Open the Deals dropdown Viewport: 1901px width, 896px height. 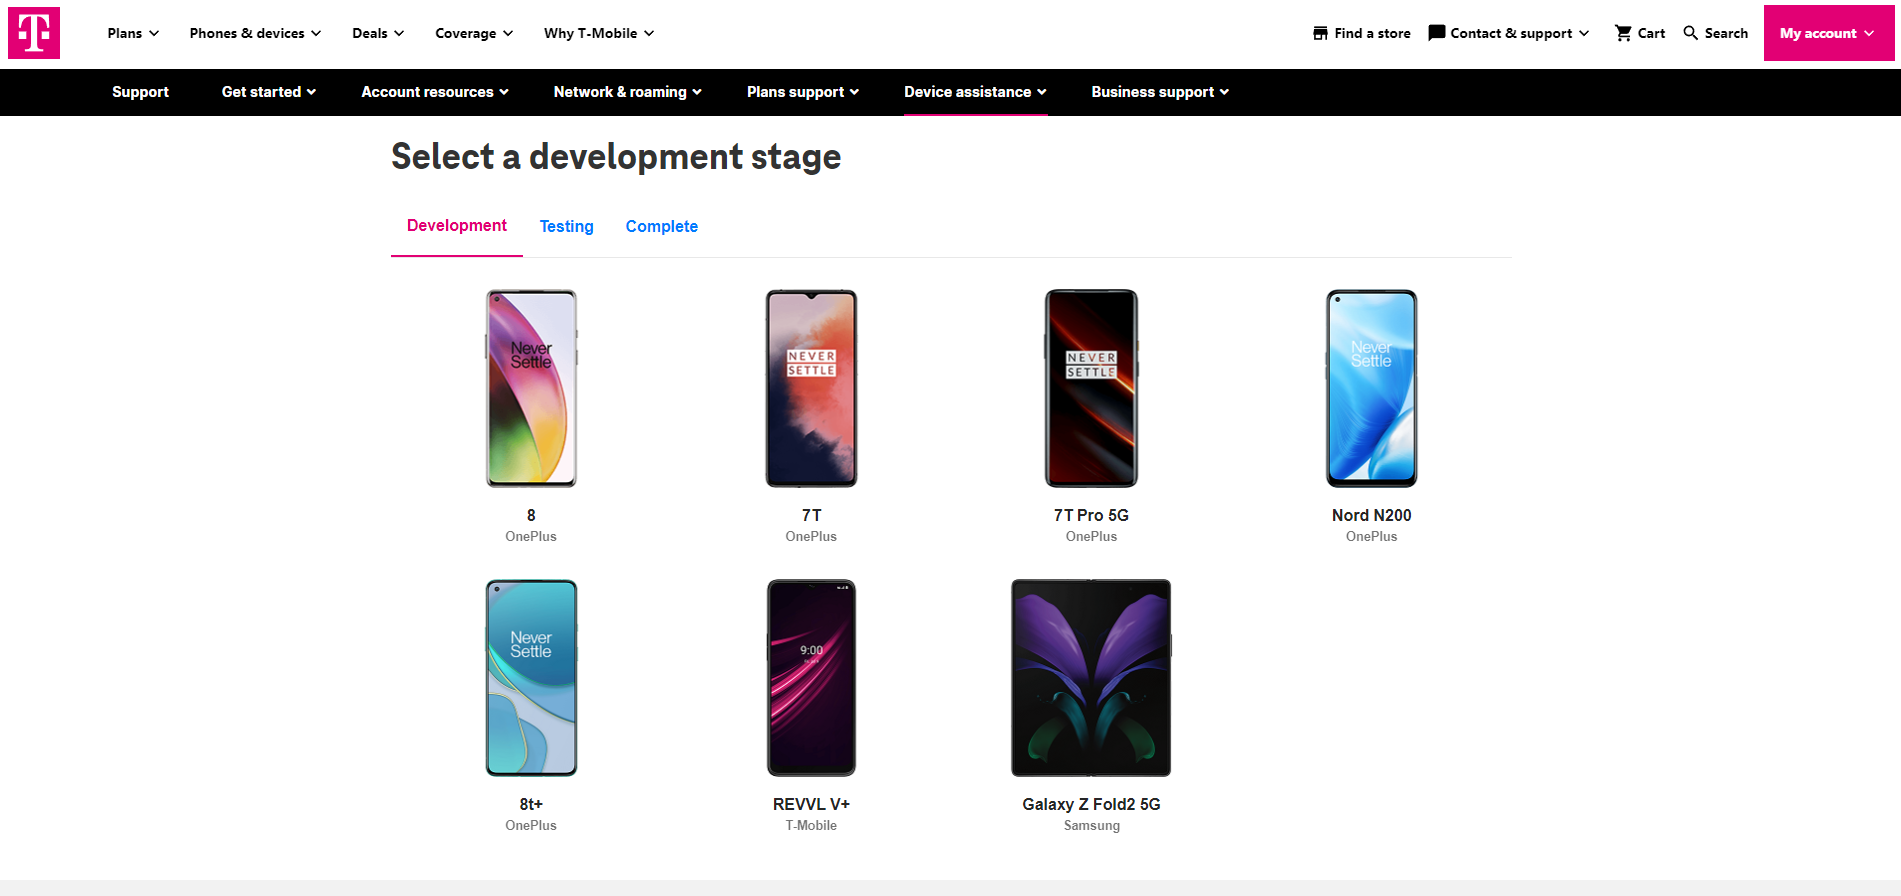point(378,33)
